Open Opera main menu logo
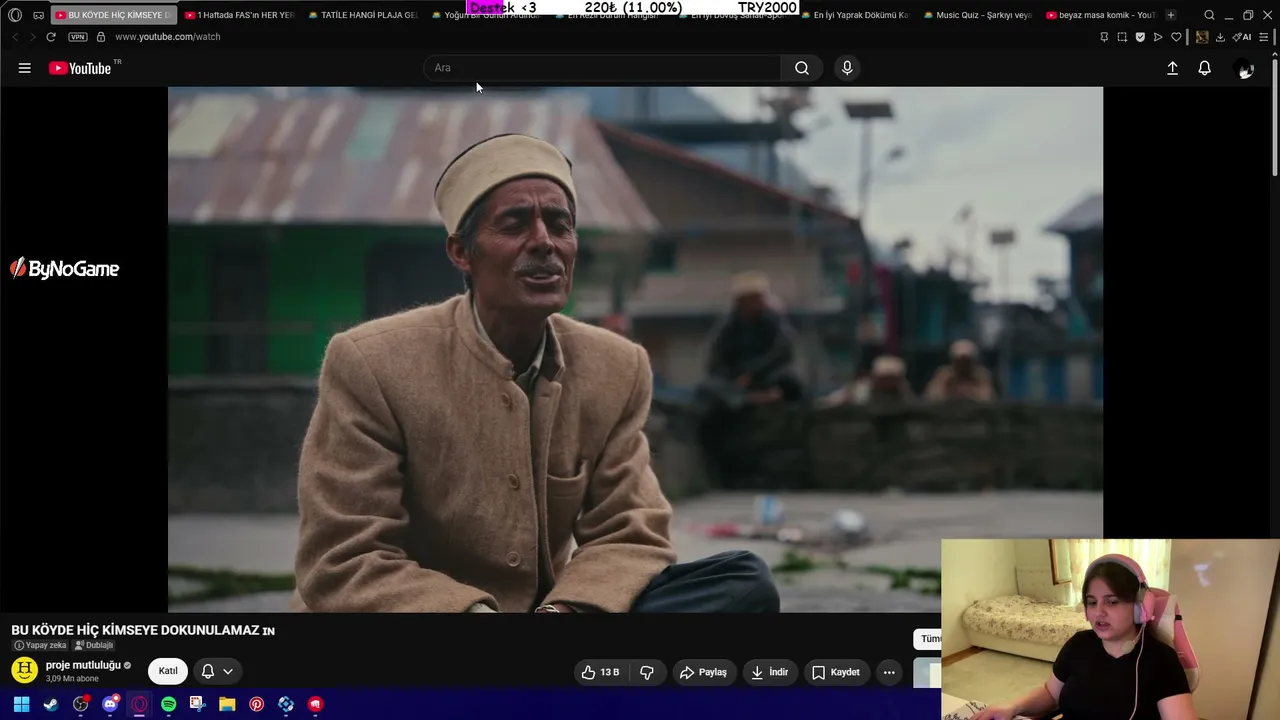 [15, 15]
